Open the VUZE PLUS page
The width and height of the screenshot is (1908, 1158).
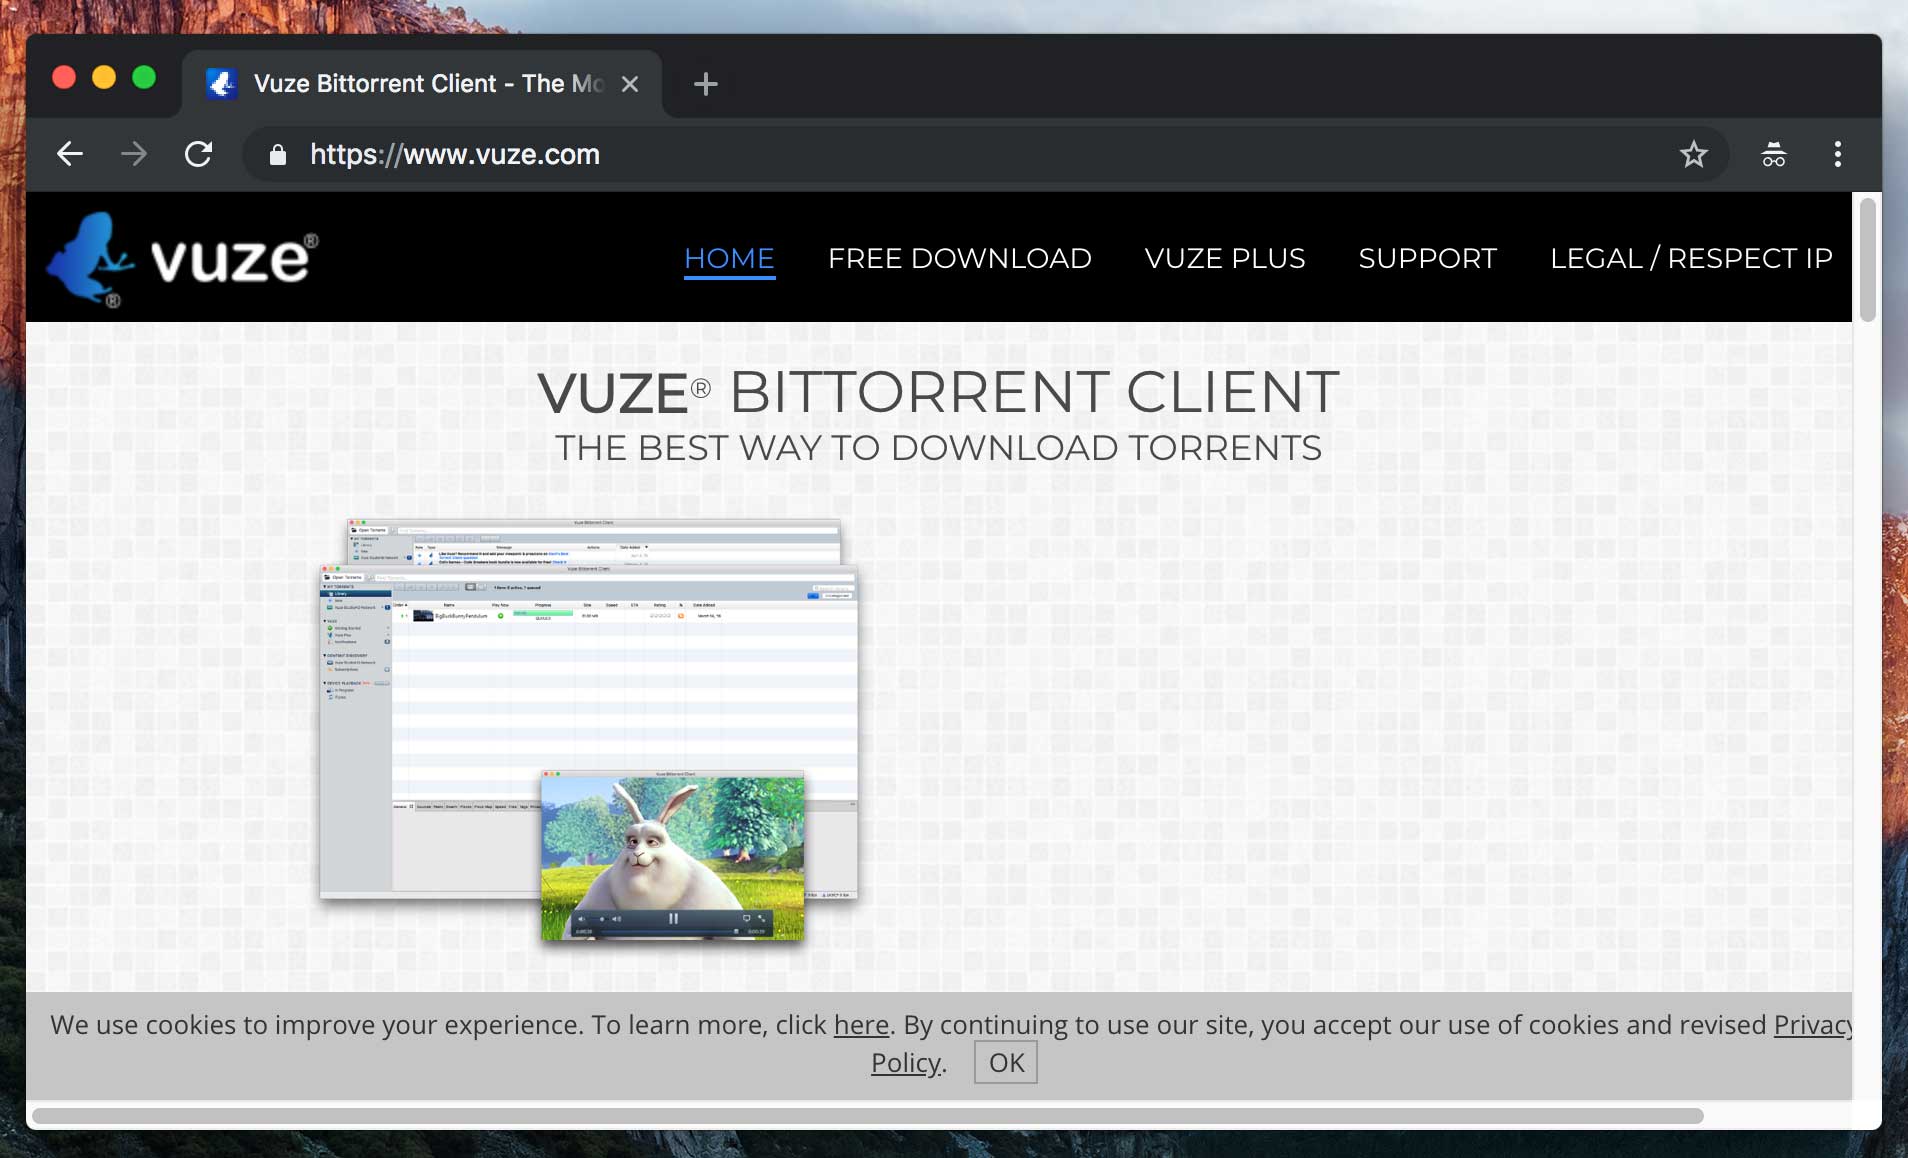click(1224, 258)
